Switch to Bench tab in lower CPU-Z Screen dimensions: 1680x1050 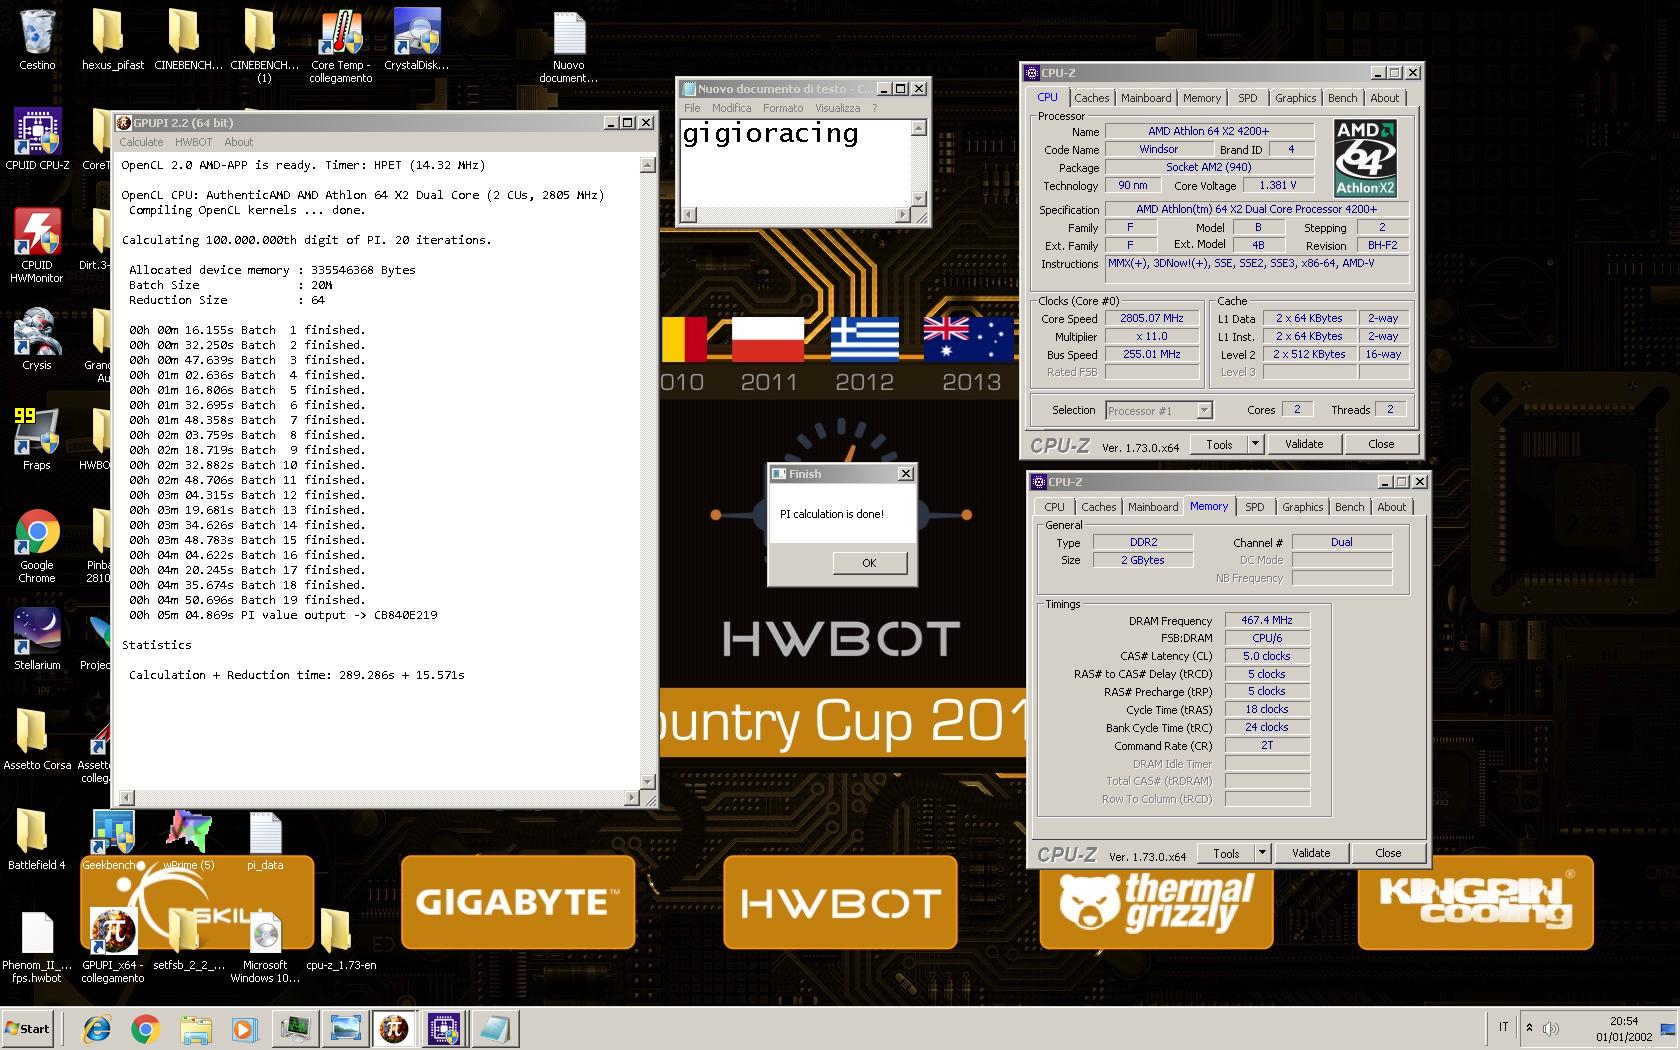coord(1349,507)
